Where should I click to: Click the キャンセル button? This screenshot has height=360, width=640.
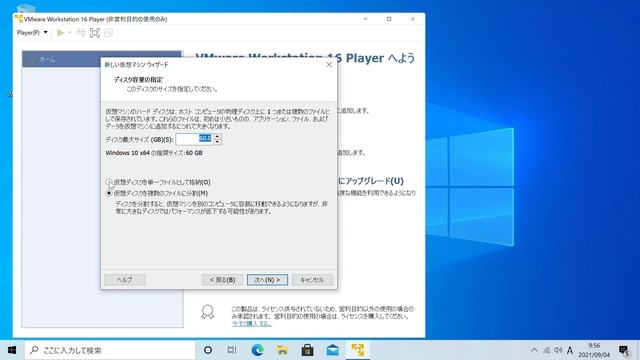[x=312, y=280]
